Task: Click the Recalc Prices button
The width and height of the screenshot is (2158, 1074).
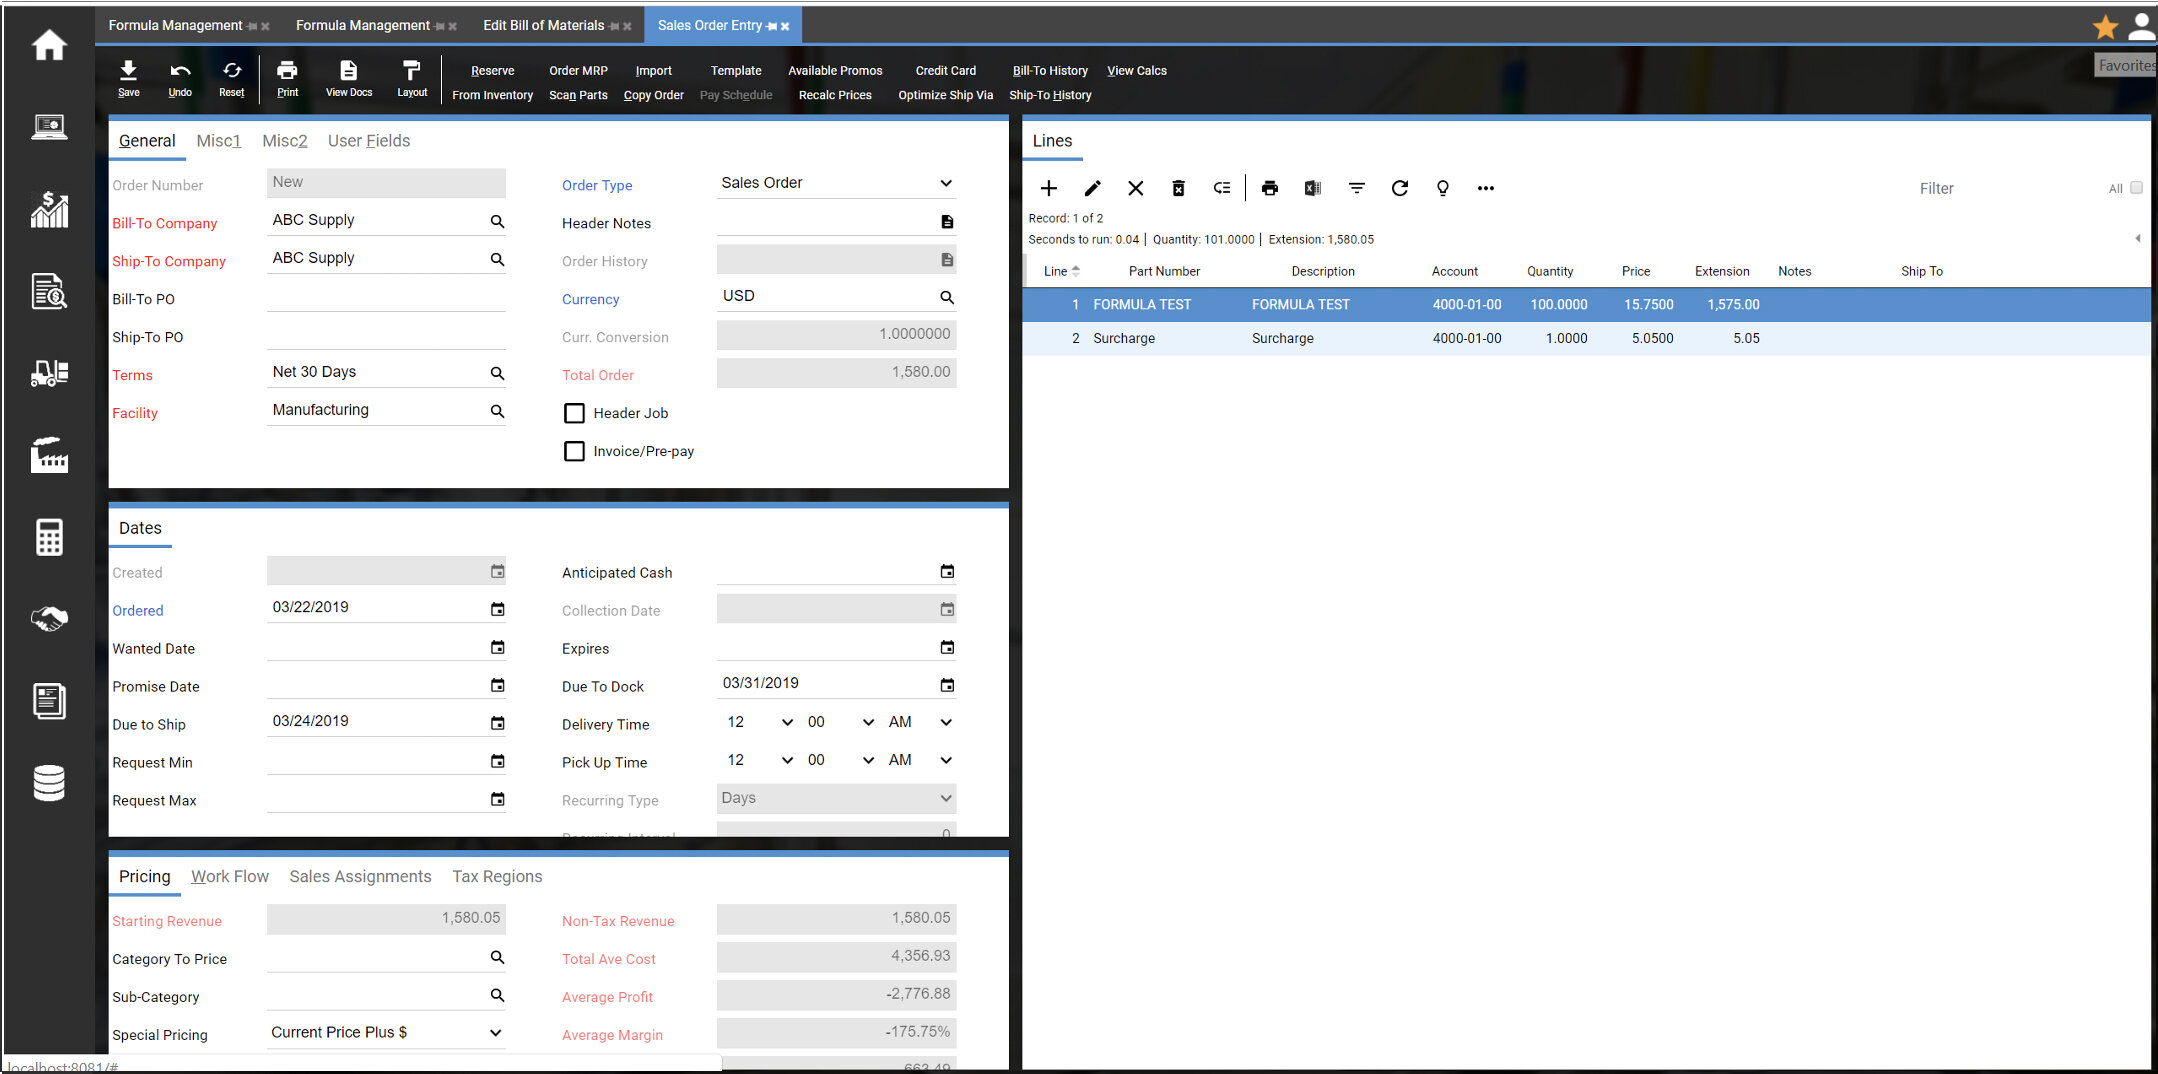Action: [835, 95]
